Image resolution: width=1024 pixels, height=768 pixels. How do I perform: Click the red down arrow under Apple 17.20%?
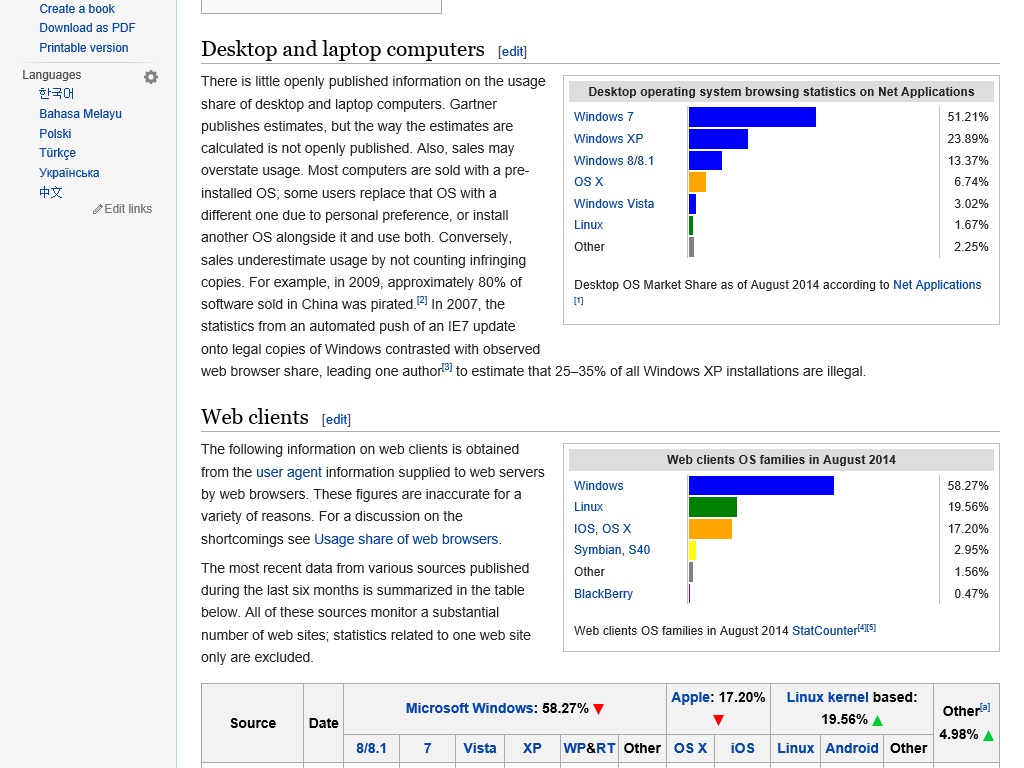click(x=718, y=720)
